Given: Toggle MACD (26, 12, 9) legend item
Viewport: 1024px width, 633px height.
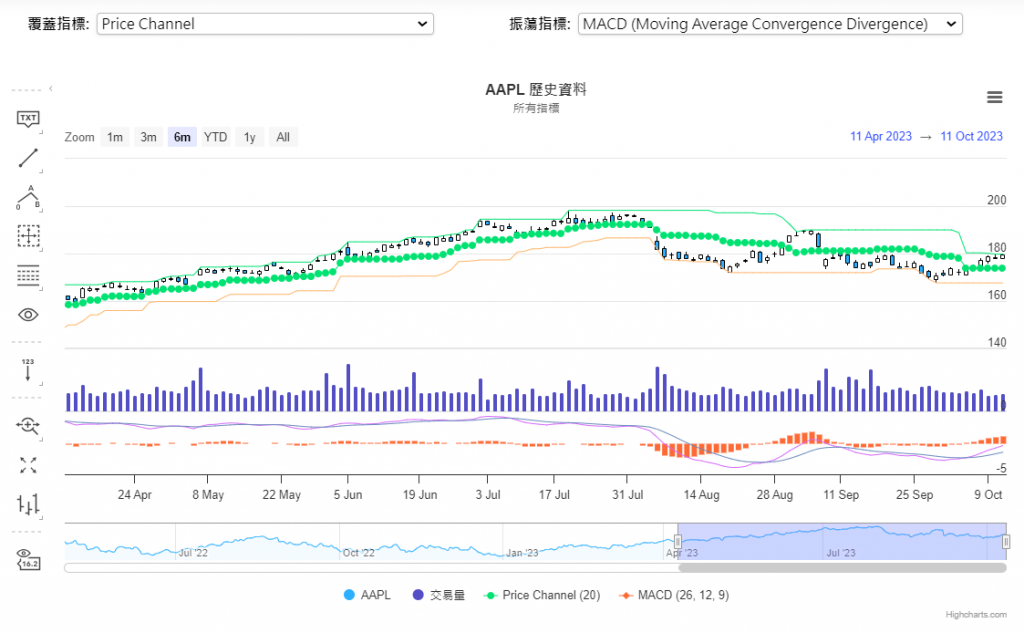Looking at the screenshot, I should (674, 595).
